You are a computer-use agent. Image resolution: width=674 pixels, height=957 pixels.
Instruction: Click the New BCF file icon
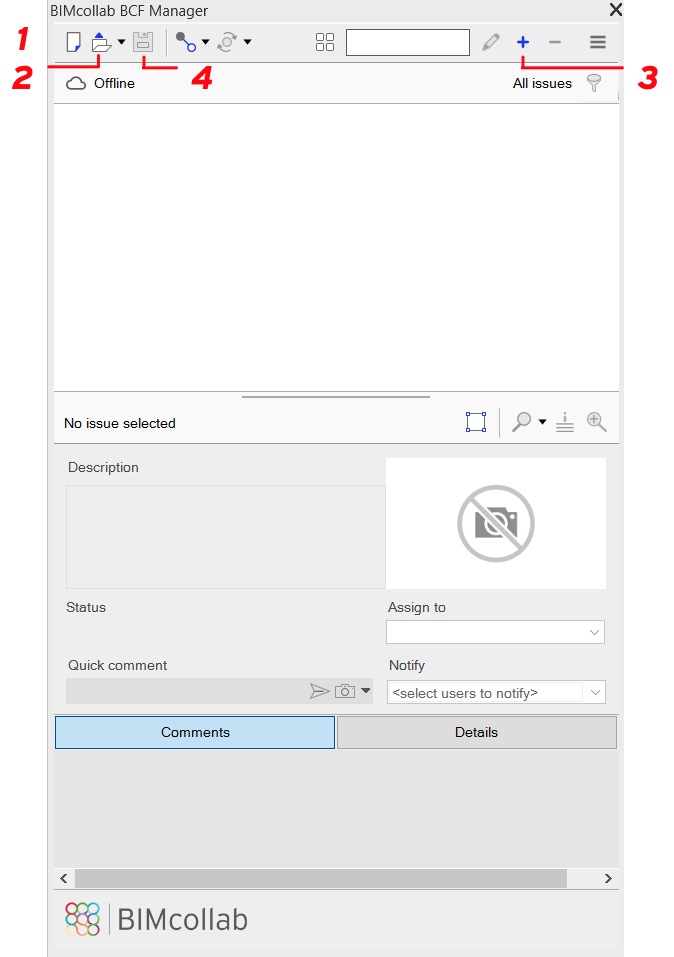coord(73,42)
